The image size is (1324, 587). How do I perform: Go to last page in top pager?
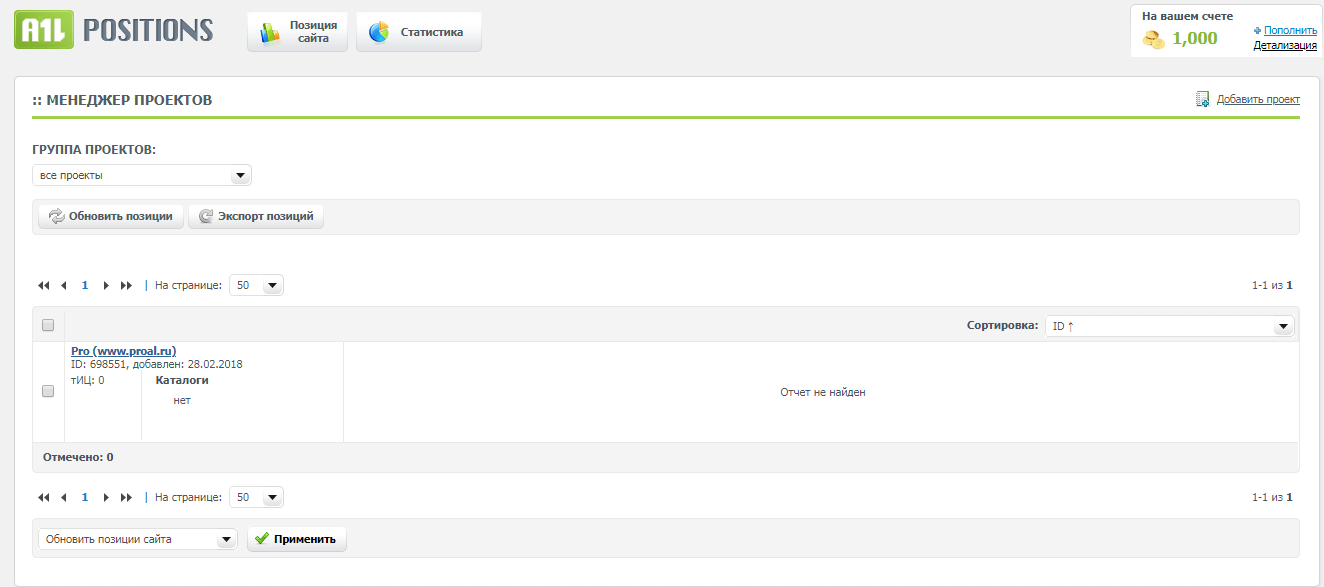(126, 286)
